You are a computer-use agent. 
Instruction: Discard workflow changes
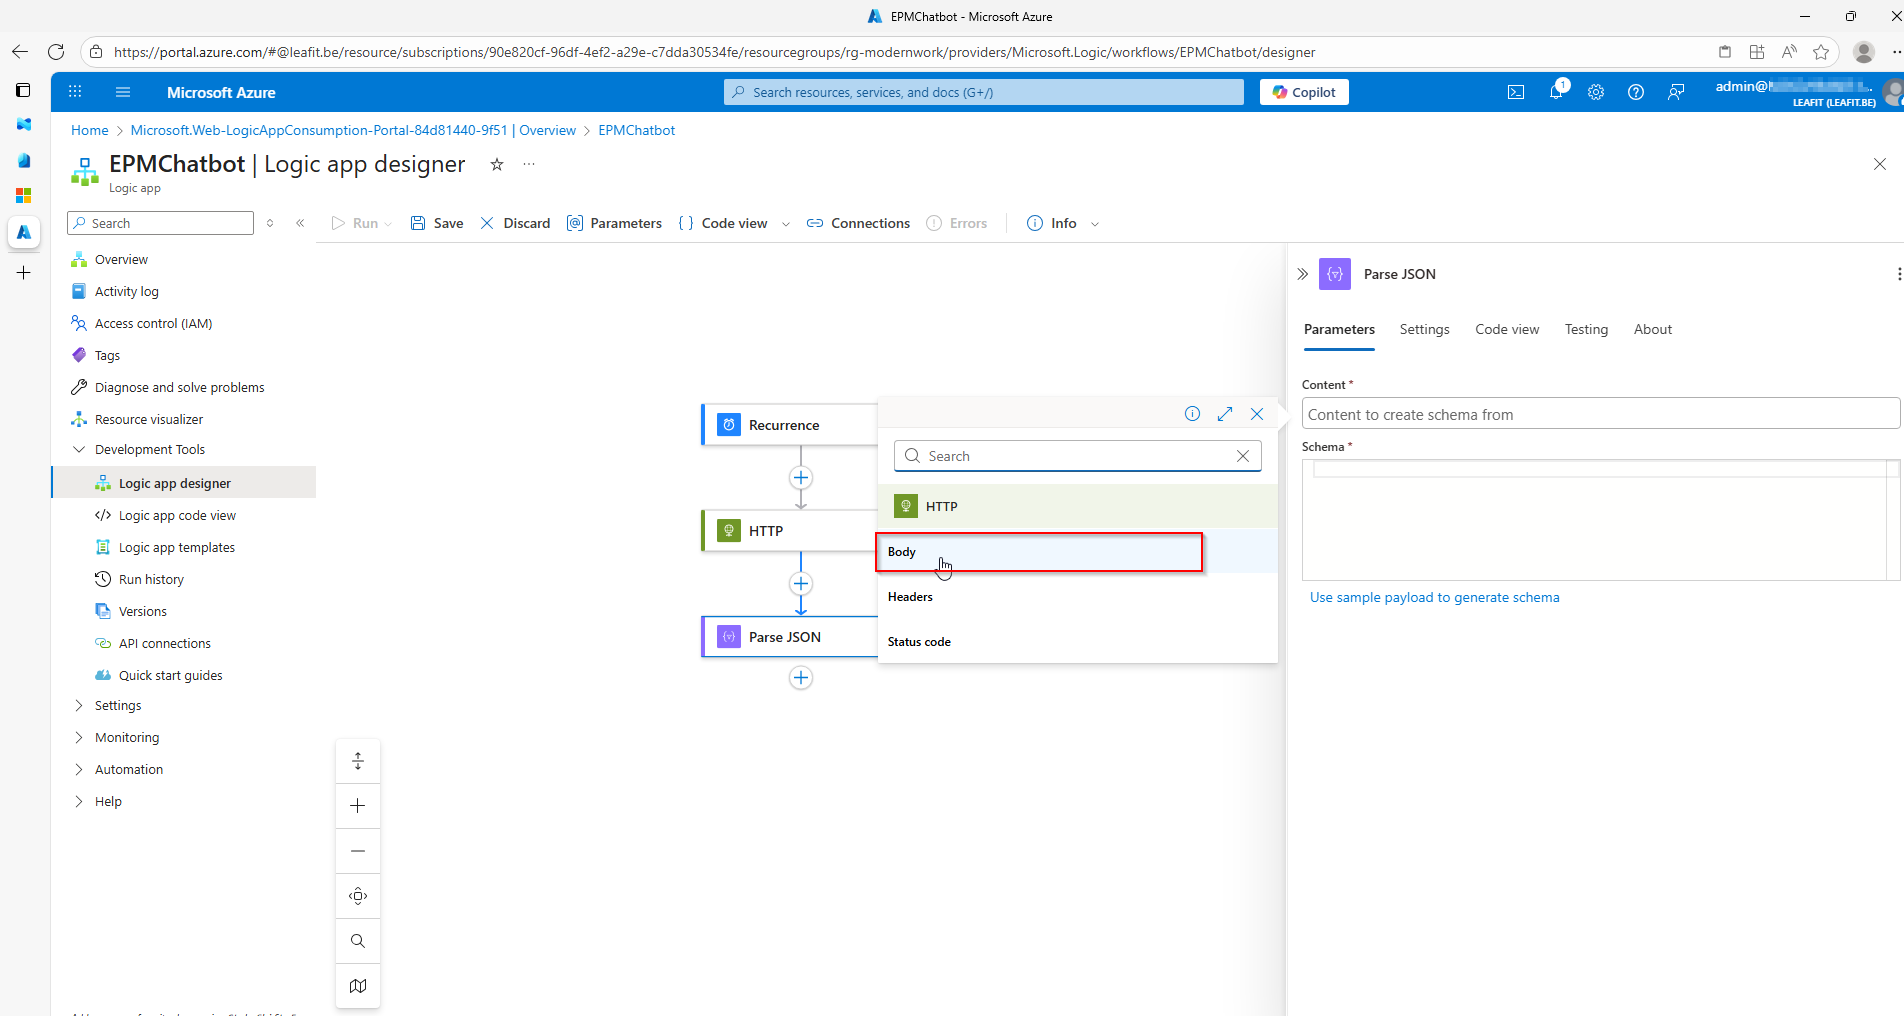[x=515, y=223]
